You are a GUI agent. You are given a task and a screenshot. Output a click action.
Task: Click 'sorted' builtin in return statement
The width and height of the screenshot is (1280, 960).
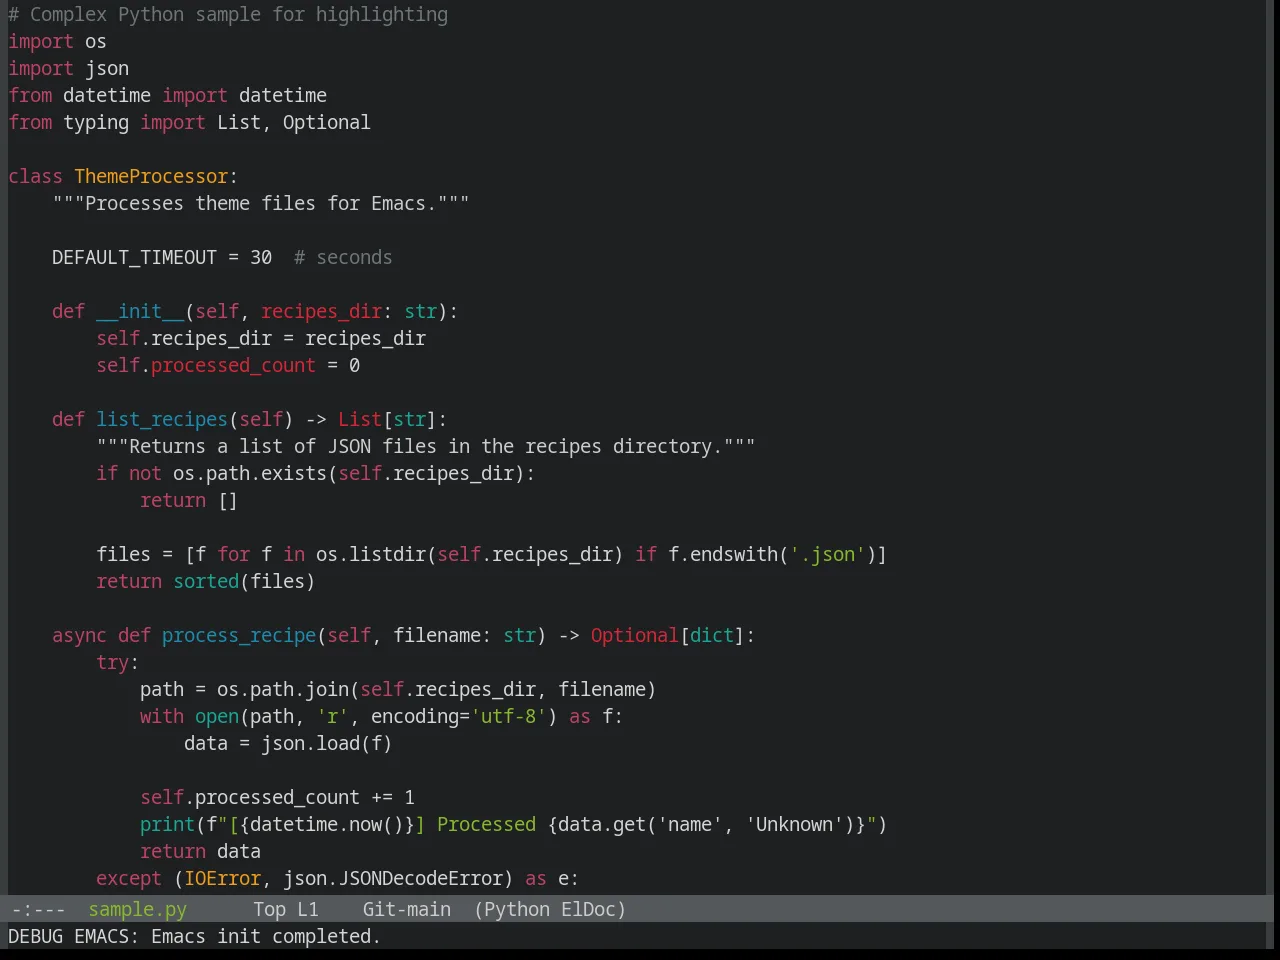pos(206,581)
